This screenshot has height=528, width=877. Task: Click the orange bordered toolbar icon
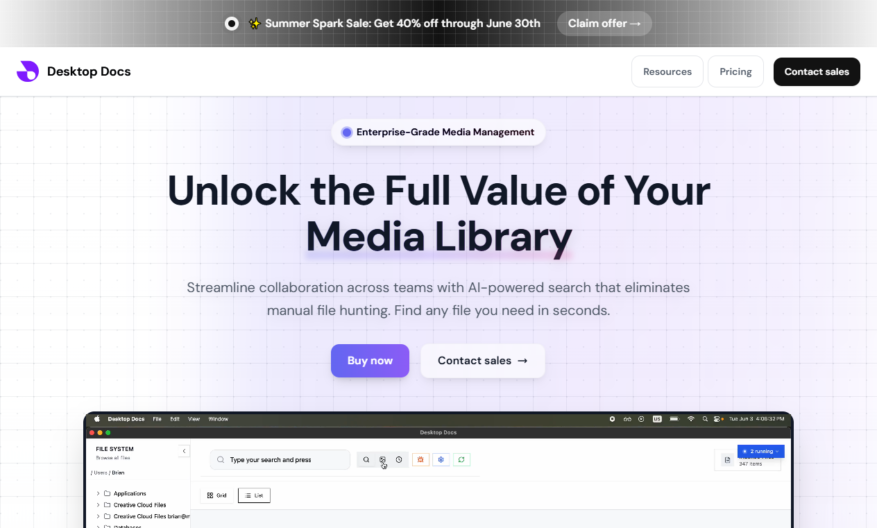click(x=421, y=460)
